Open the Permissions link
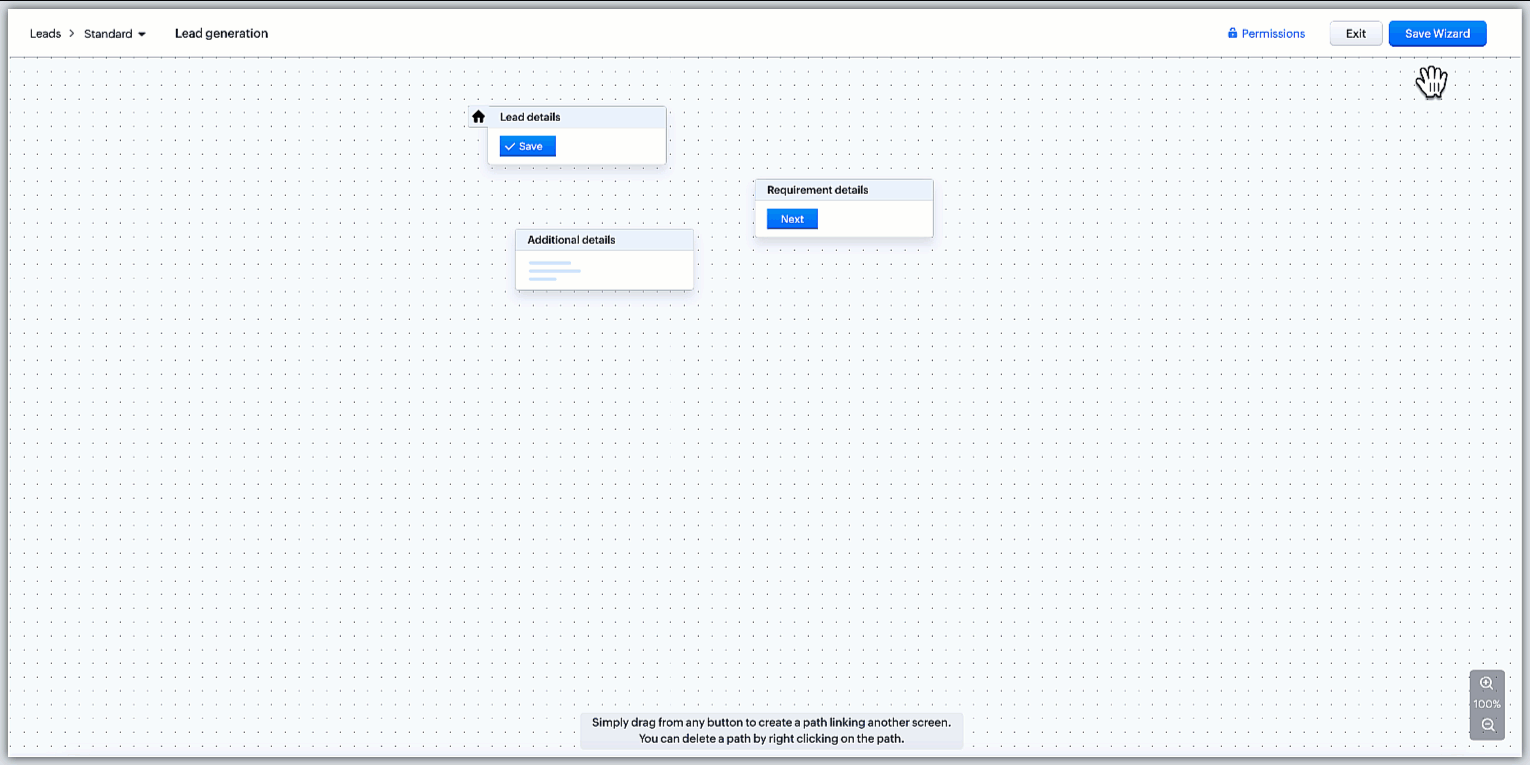1530x765 pixels. tap(1272, 34)
